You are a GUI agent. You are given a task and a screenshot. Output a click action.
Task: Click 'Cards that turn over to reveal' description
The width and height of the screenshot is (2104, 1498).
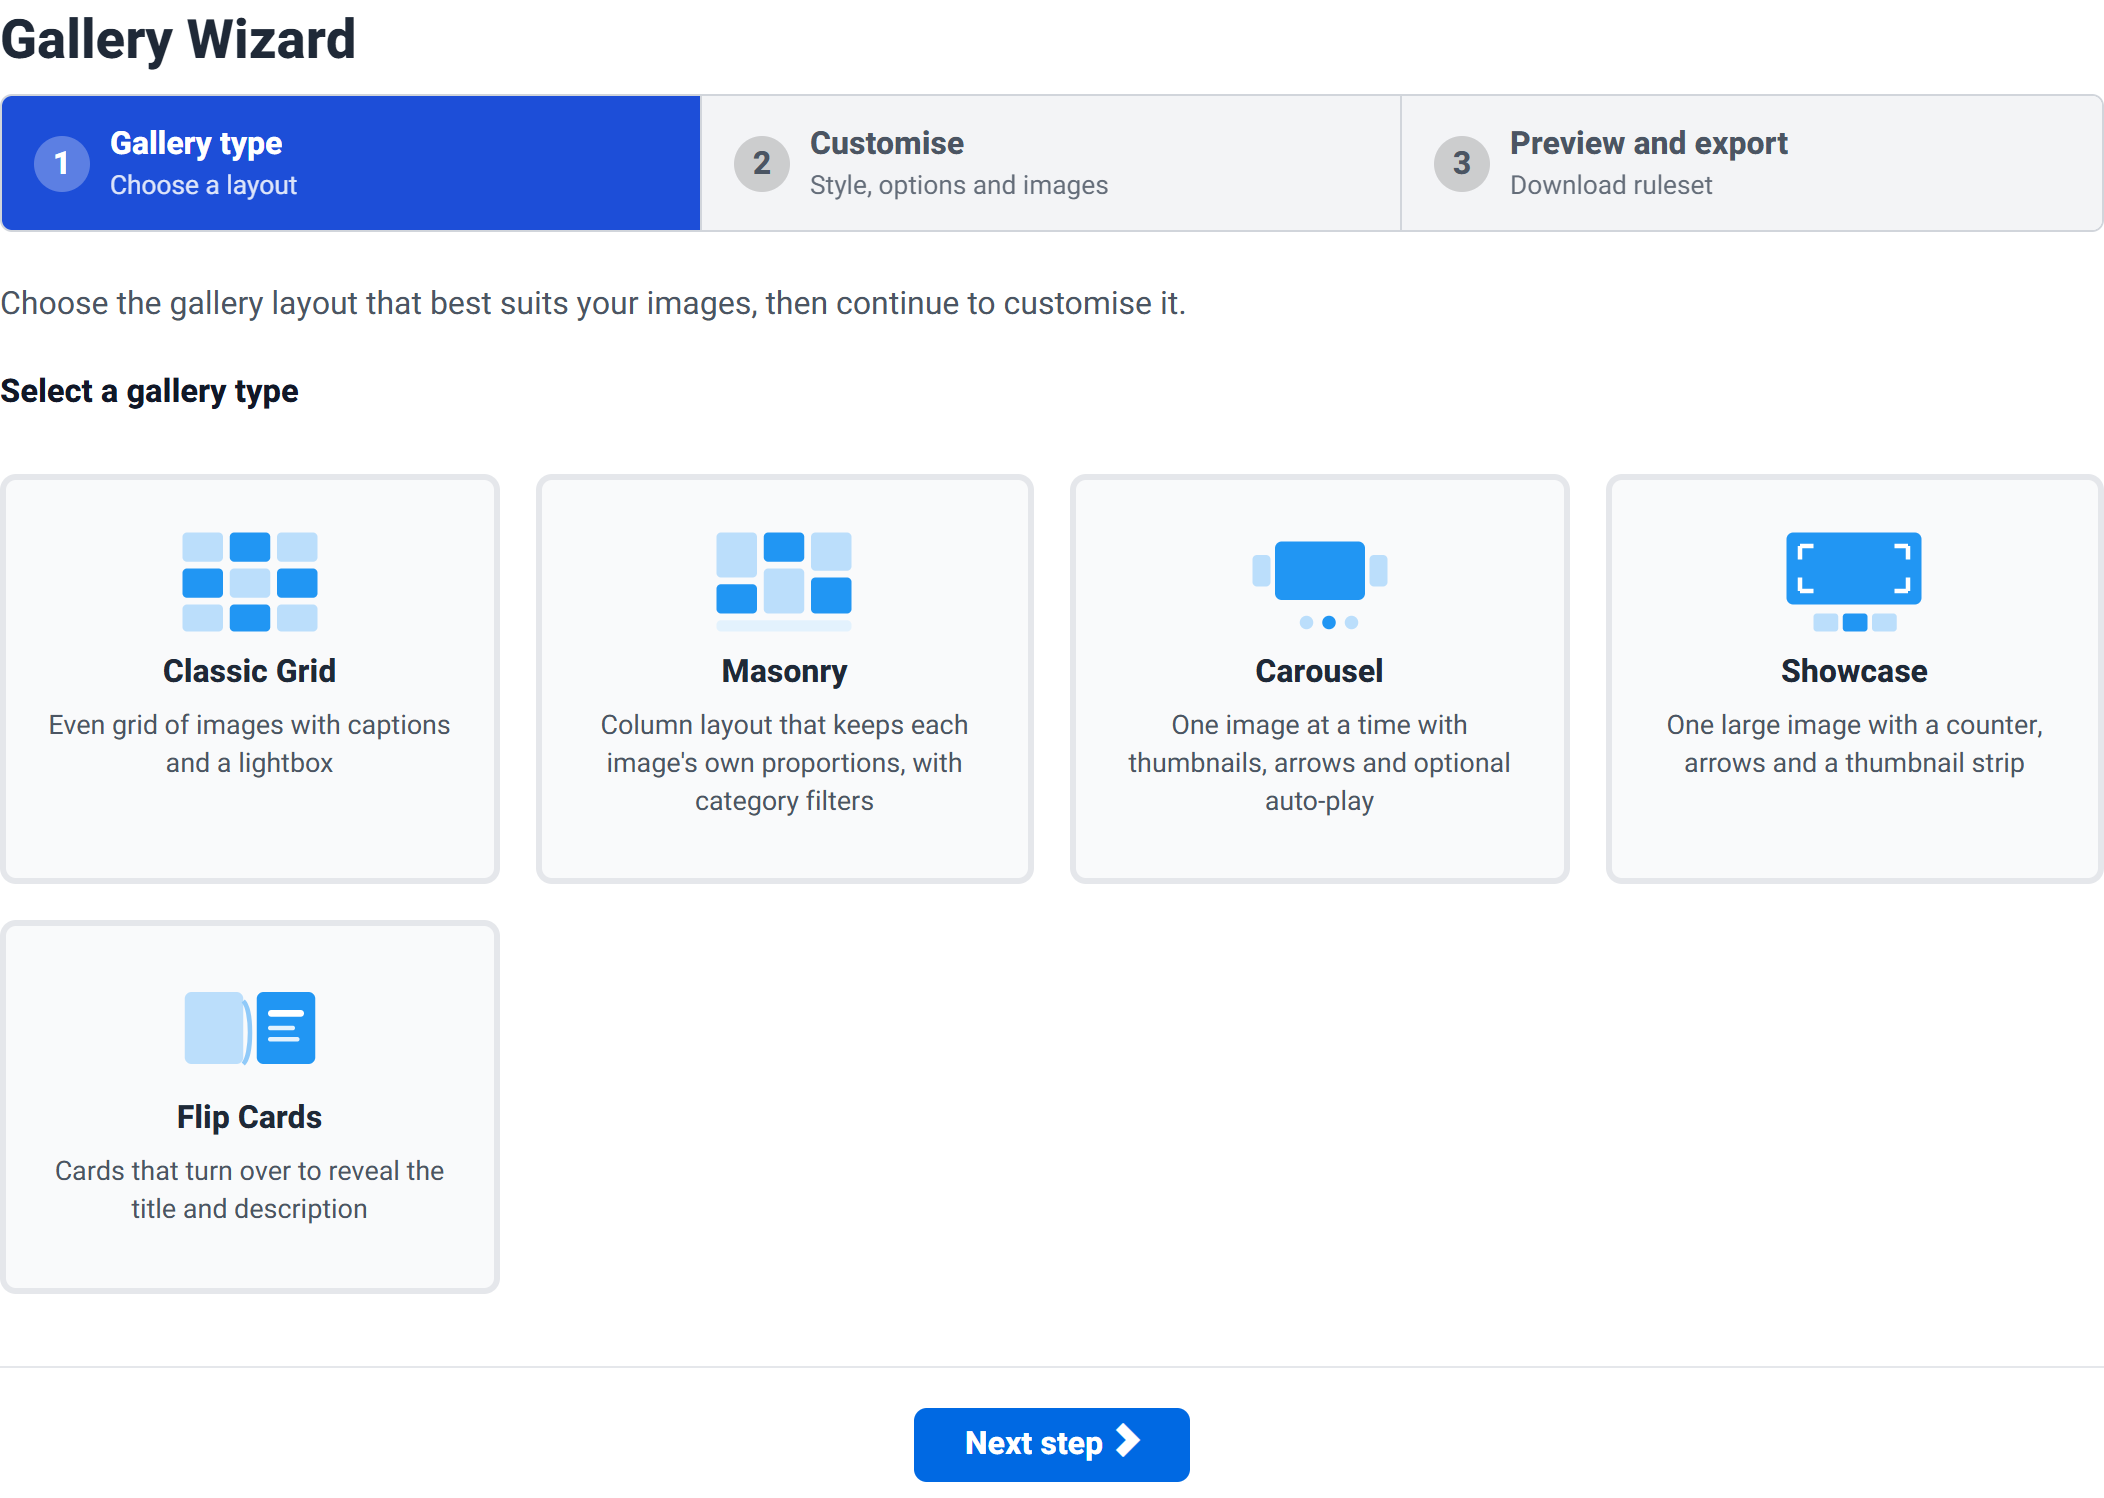250,1190
